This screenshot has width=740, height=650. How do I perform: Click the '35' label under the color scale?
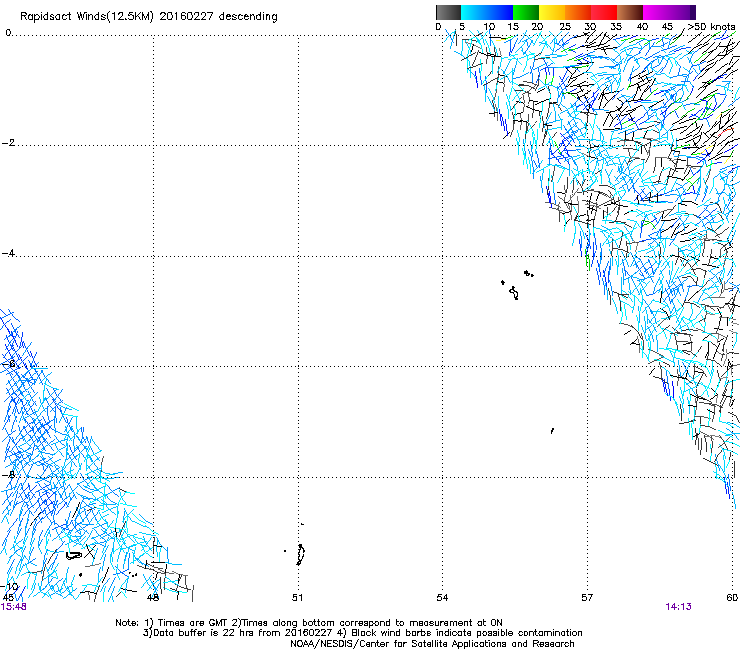tap(616, 27)
